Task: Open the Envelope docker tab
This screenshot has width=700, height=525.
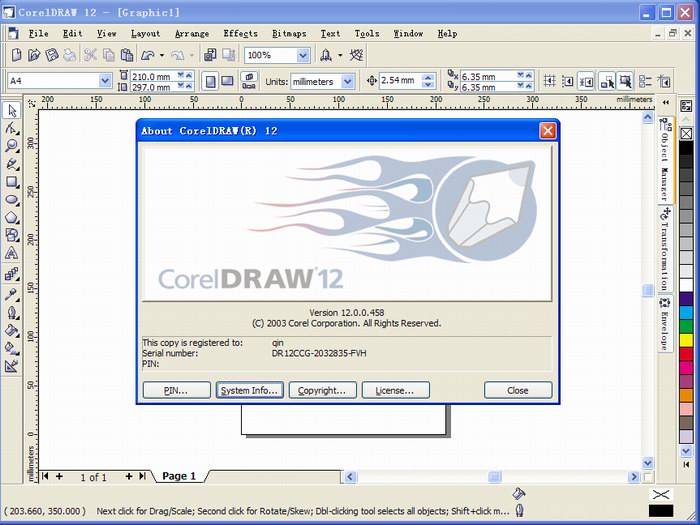Action: tap(665, 323)
